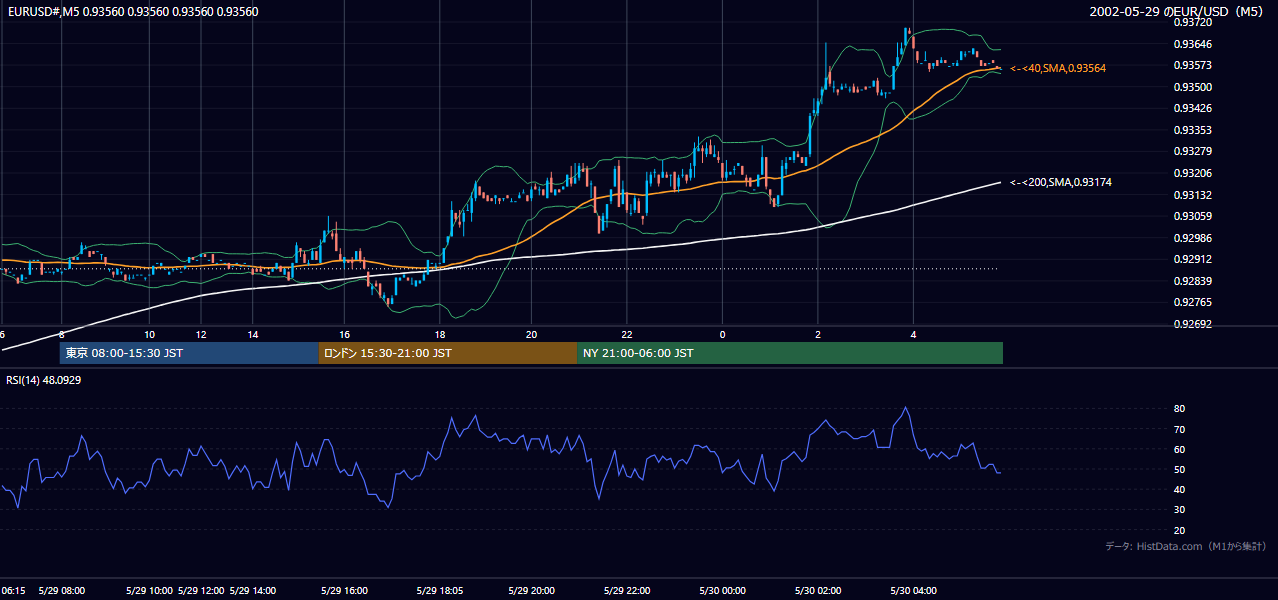Click price axis value 0.92986

point(1193,238)
